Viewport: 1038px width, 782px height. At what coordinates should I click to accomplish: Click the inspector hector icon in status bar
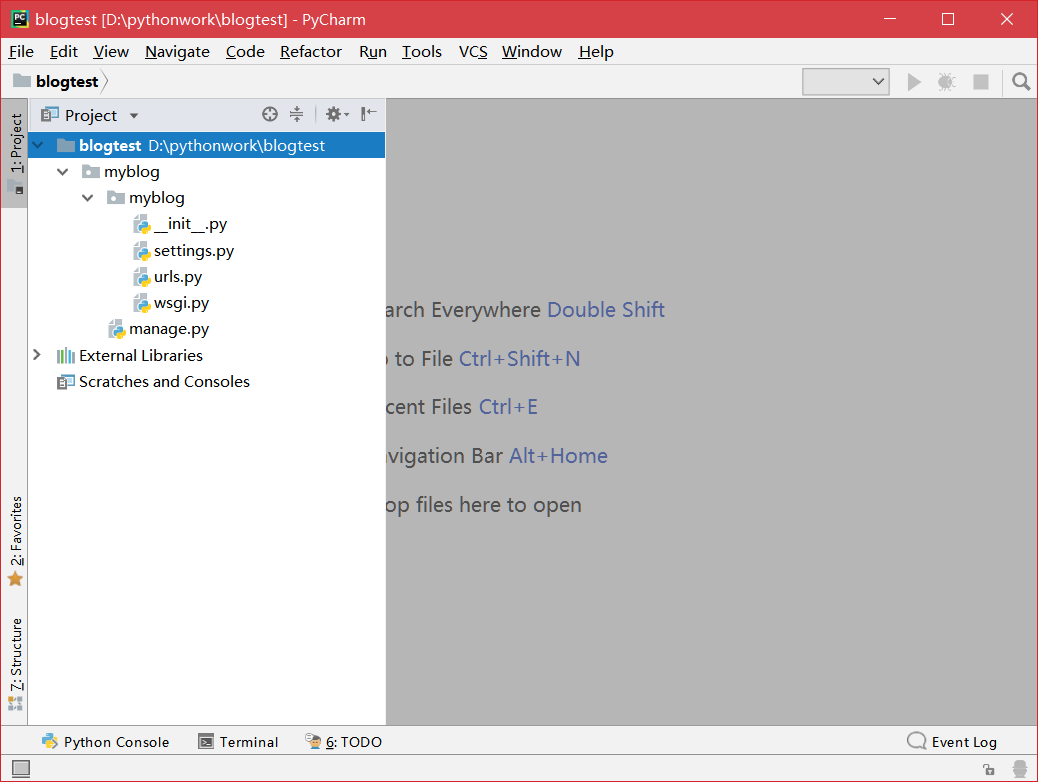click(1020, 769)
